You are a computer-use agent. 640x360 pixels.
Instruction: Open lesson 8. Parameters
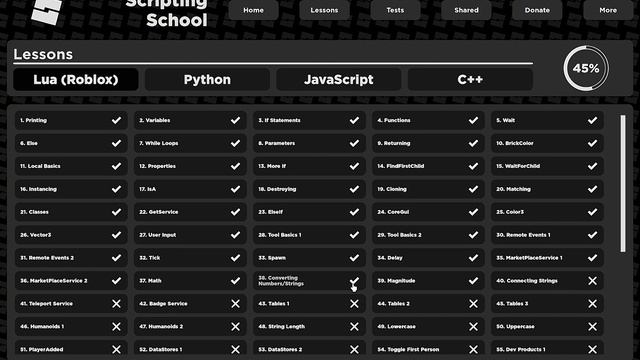(x=309, y=143)
